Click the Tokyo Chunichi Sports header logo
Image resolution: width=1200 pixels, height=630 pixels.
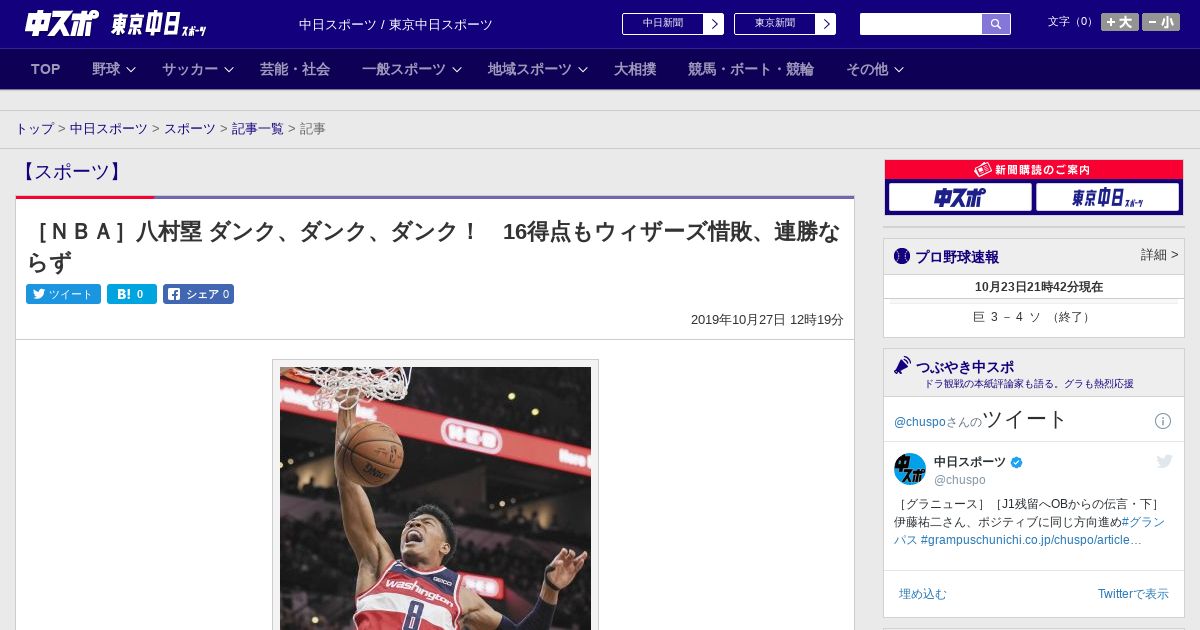(x=159, y=24)
